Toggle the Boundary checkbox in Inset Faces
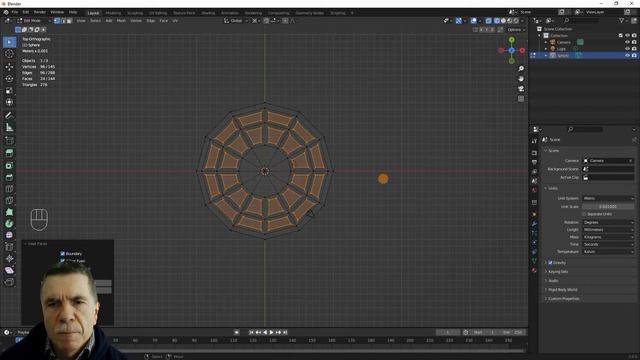 point(62,253)
